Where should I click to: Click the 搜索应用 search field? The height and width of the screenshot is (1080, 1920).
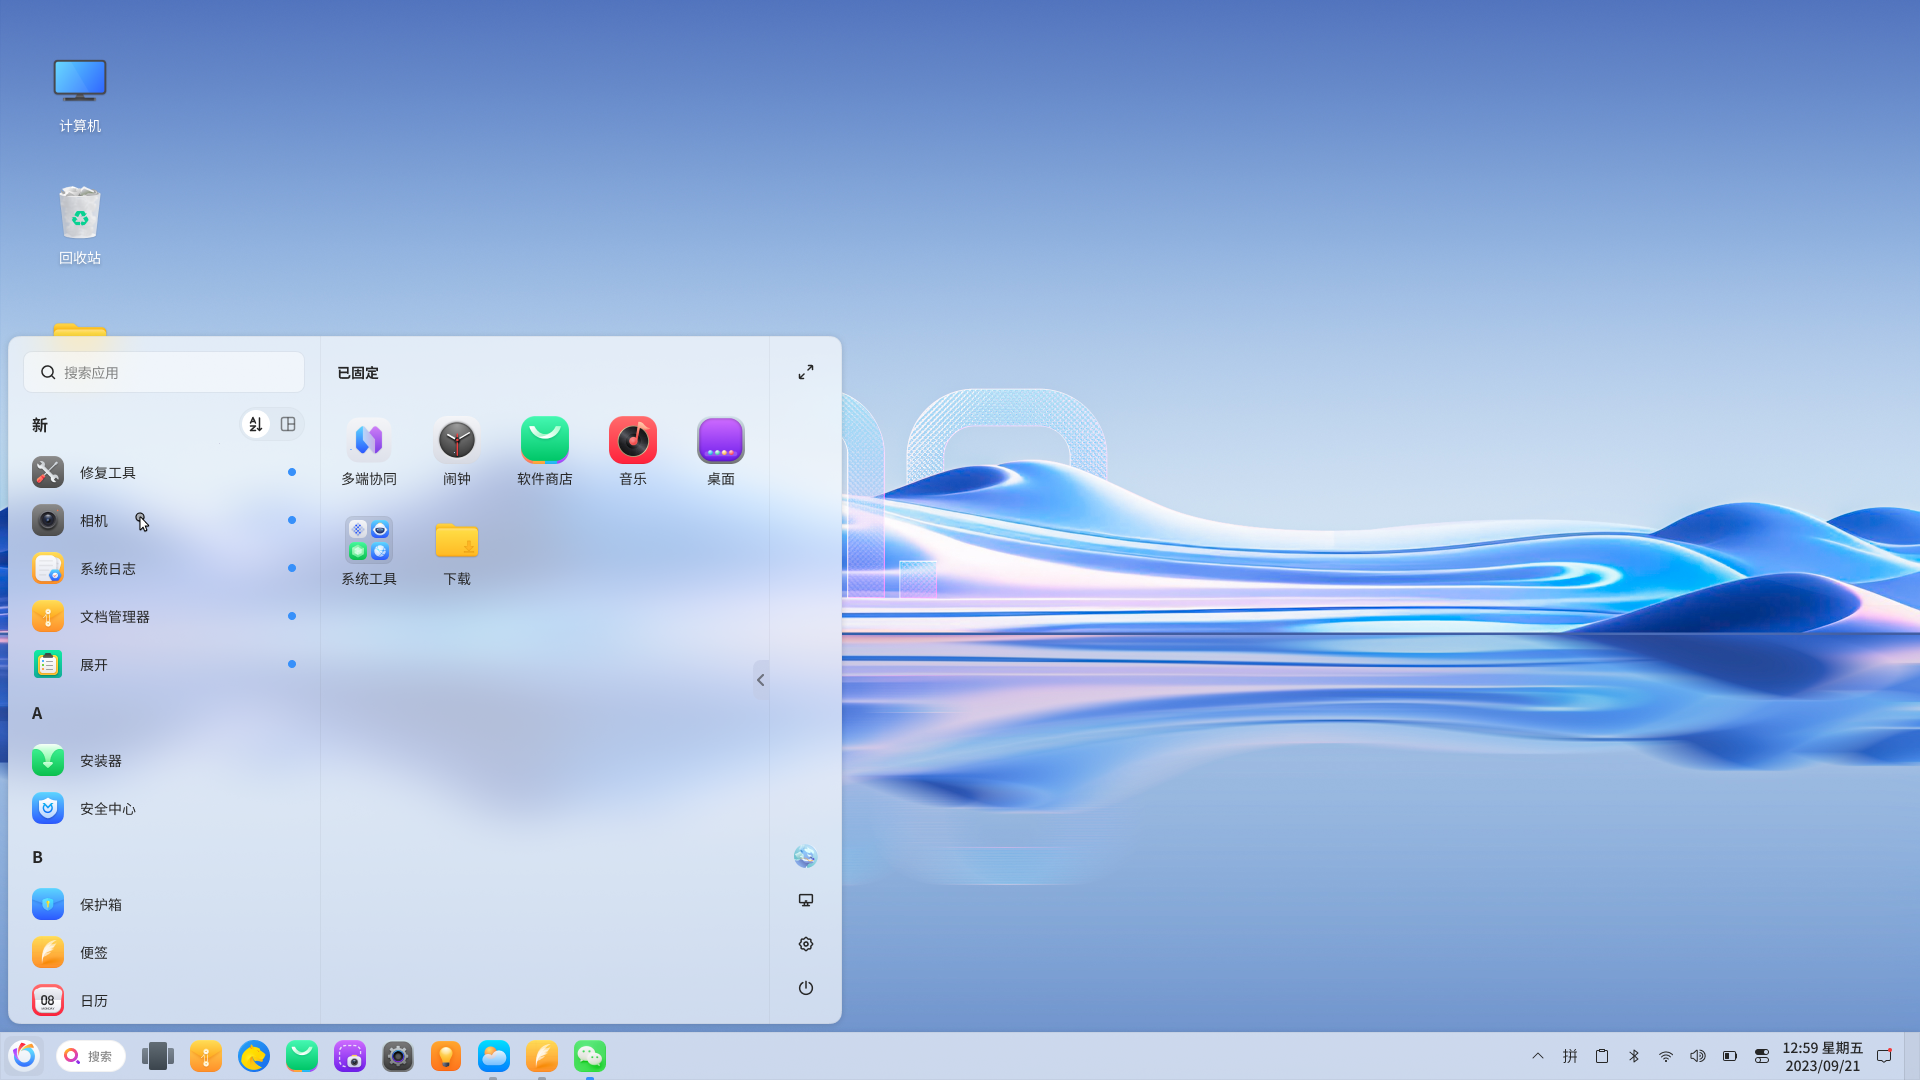click(165, 372)
